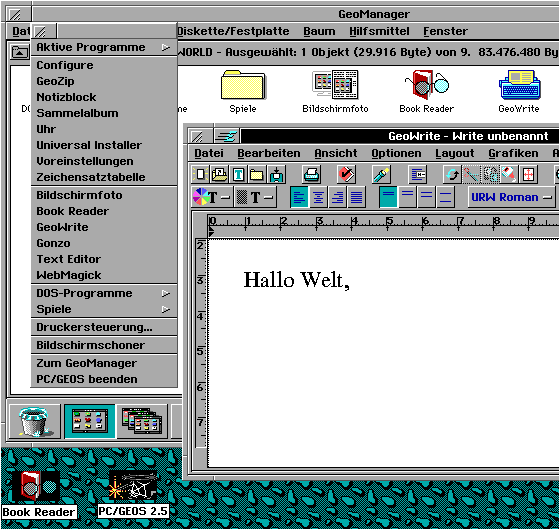
Task: Click the folder-up icon in GeoManager
Action: click(x=19, y=52)
